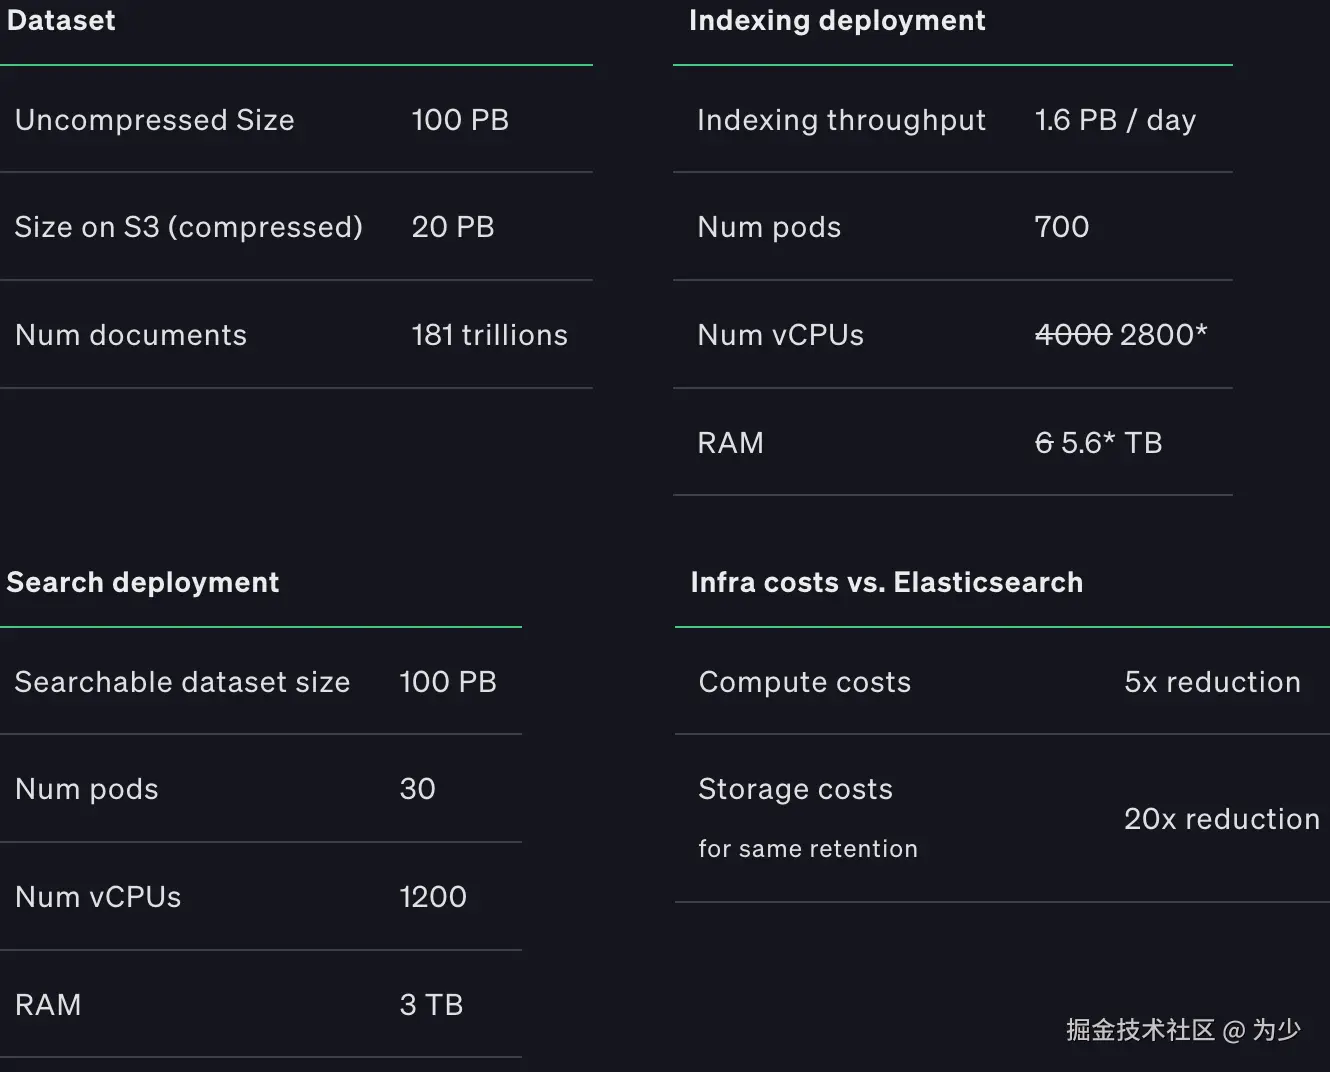Screen dimensions: 1330x1072
Task: Click the 181 trillions documents value
Action: coord(489,335)
